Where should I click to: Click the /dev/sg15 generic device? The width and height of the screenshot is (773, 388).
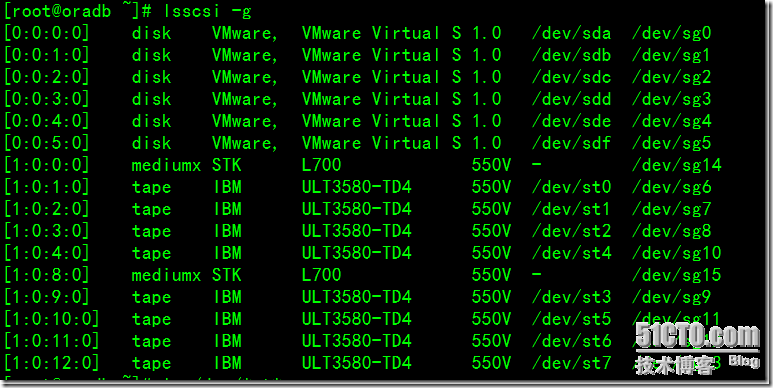pos(676,275)
